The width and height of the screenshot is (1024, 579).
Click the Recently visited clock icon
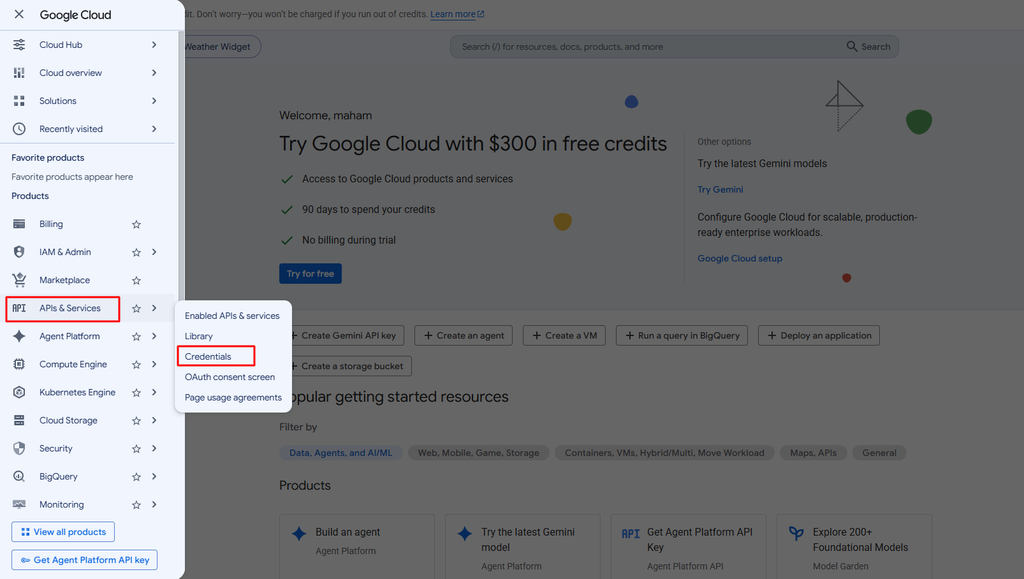coord(19,129)
